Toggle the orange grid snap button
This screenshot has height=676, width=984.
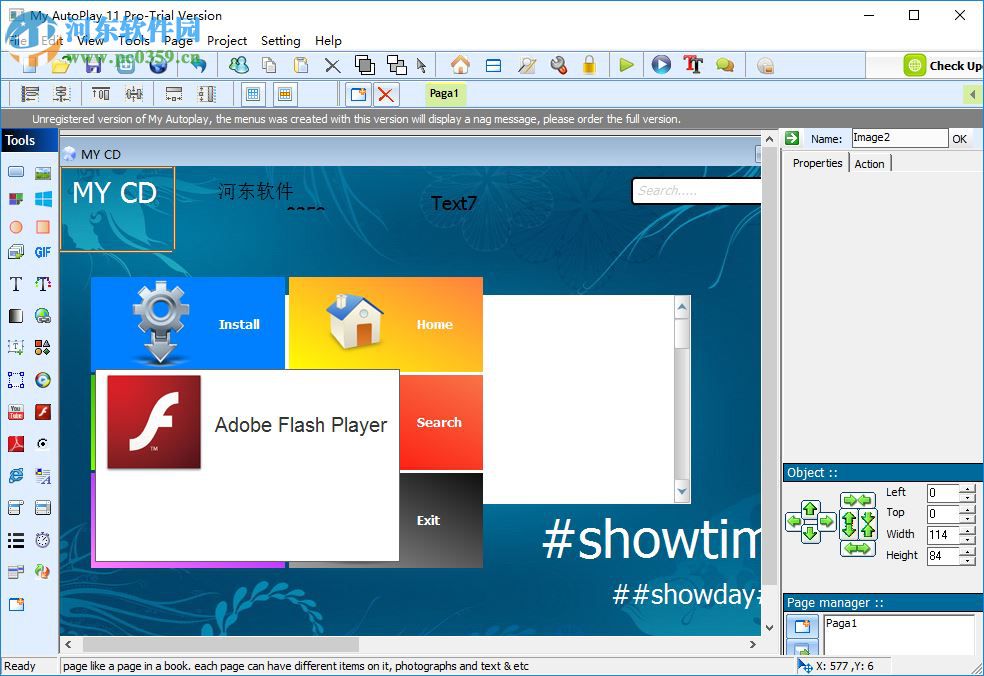[285, 94]
